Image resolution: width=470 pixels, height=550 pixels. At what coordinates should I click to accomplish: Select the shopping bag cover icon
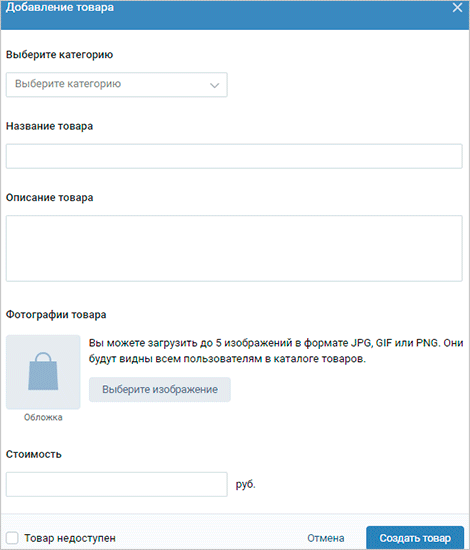click(x=43, y=372)
